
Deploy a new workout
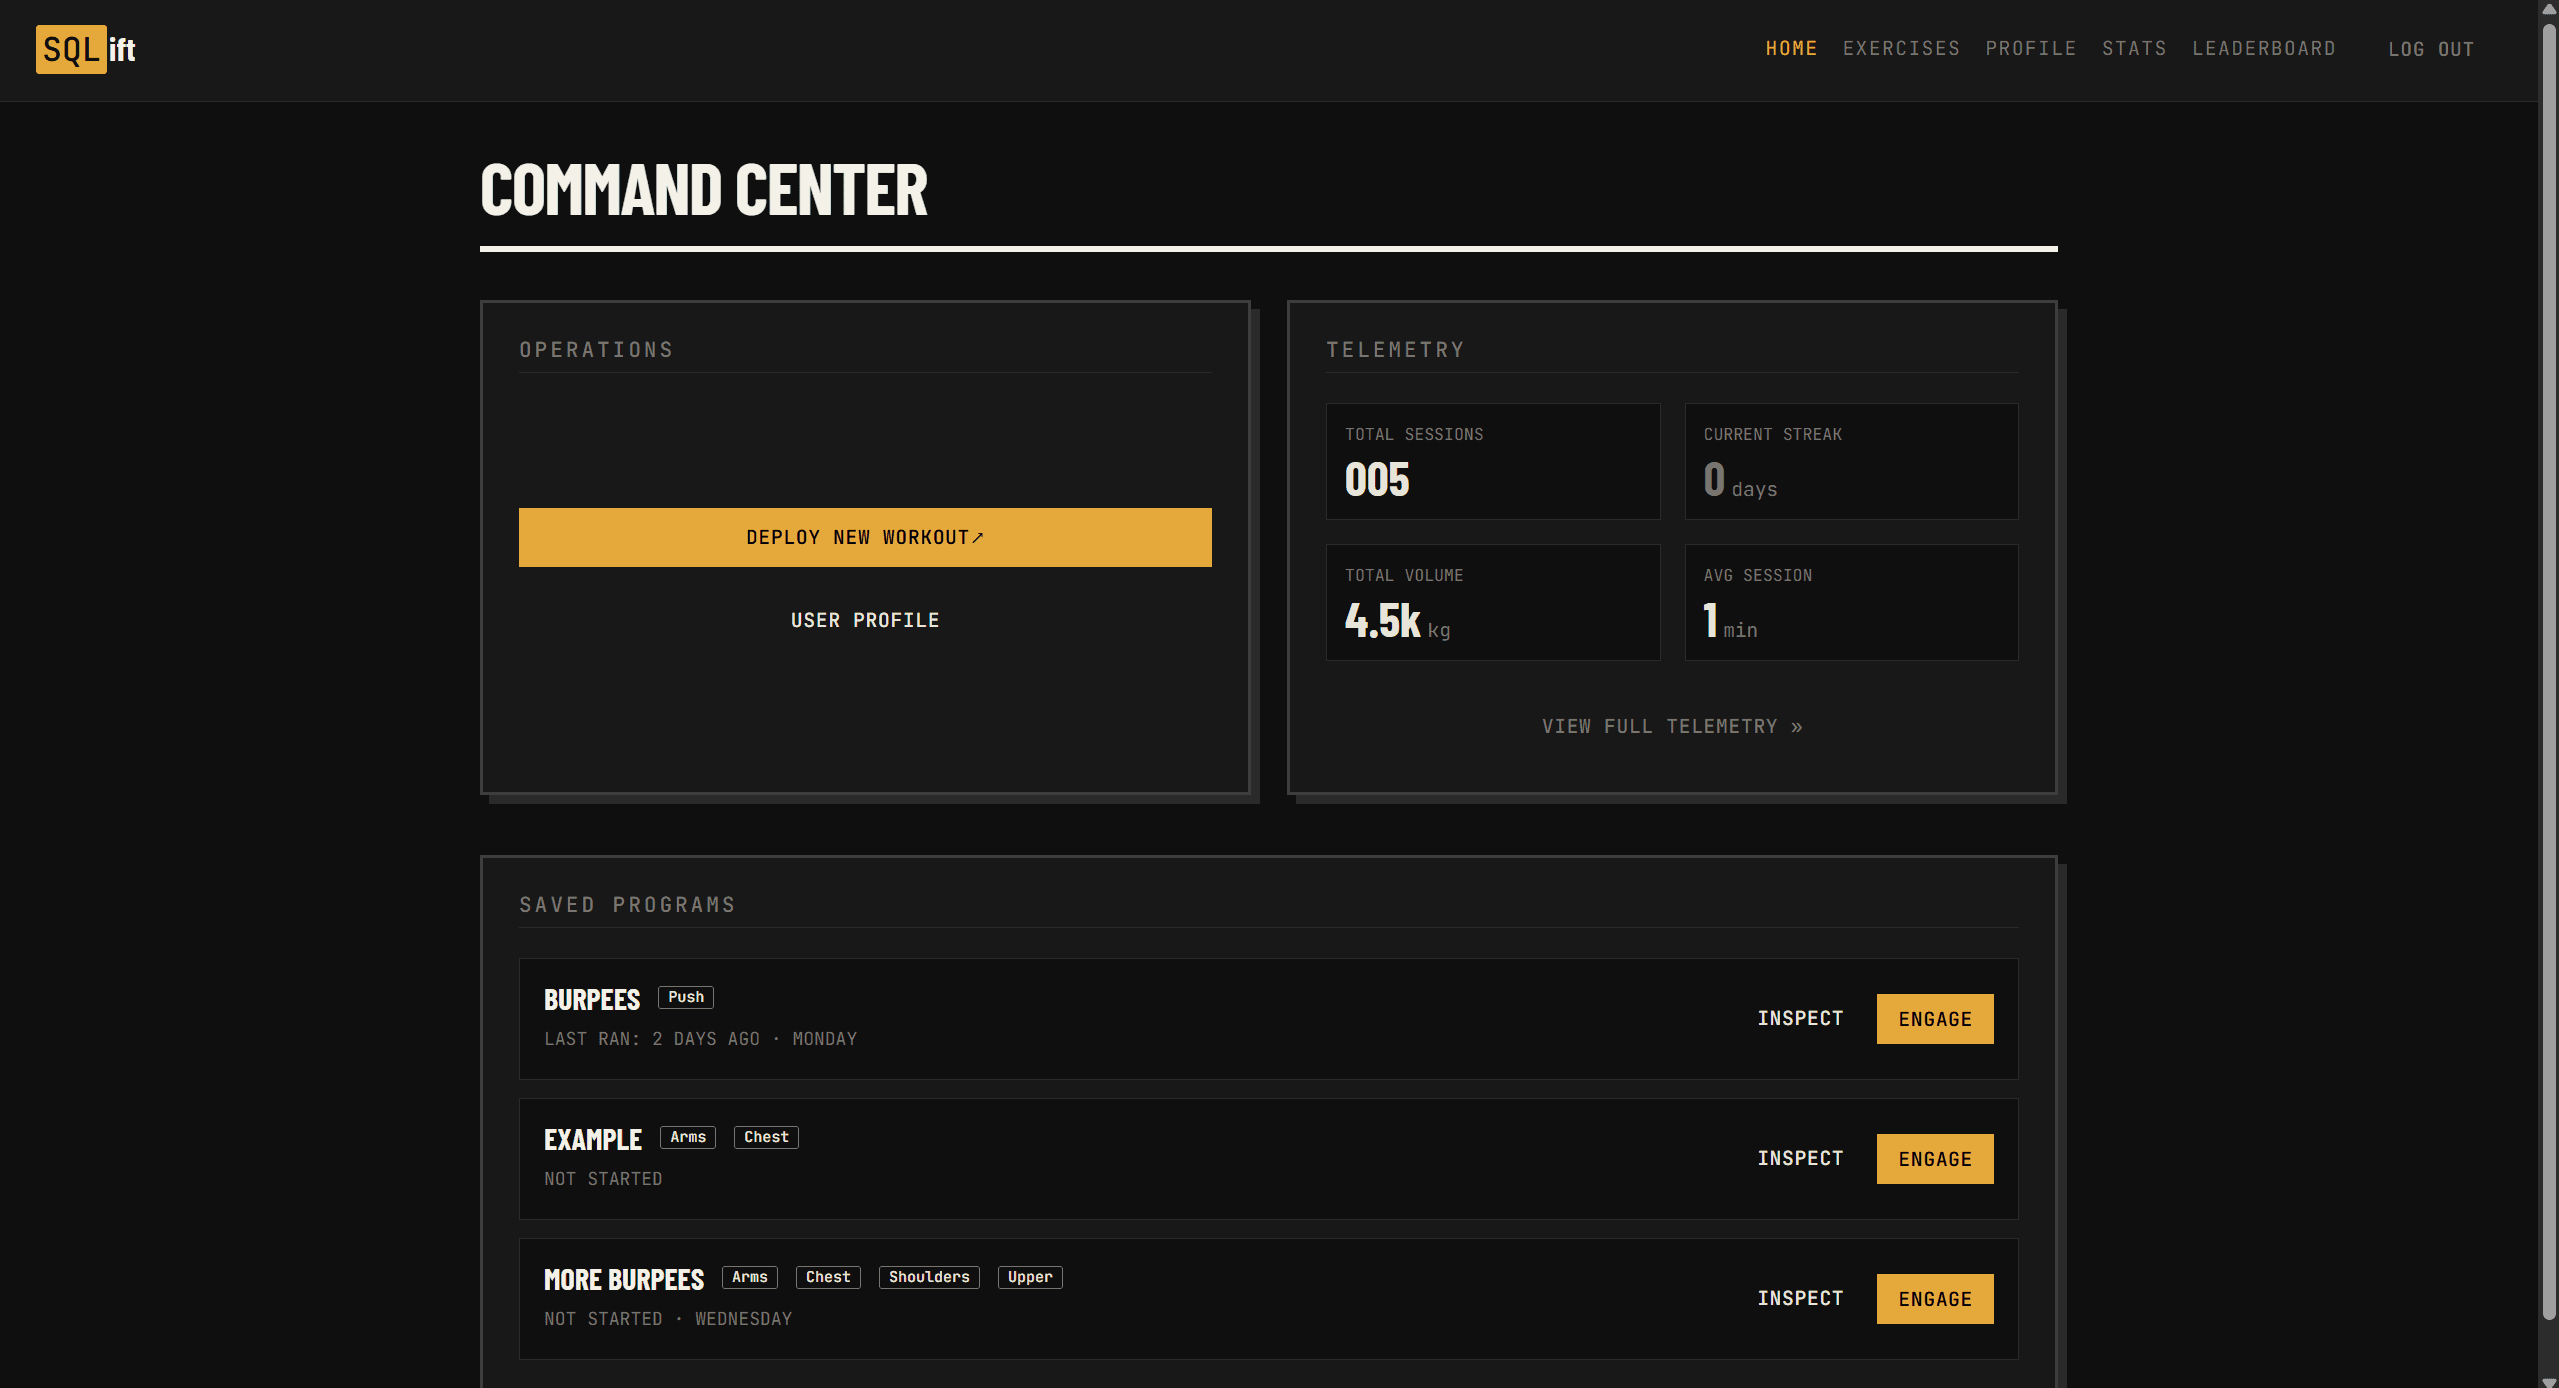(x=865, y=537)
